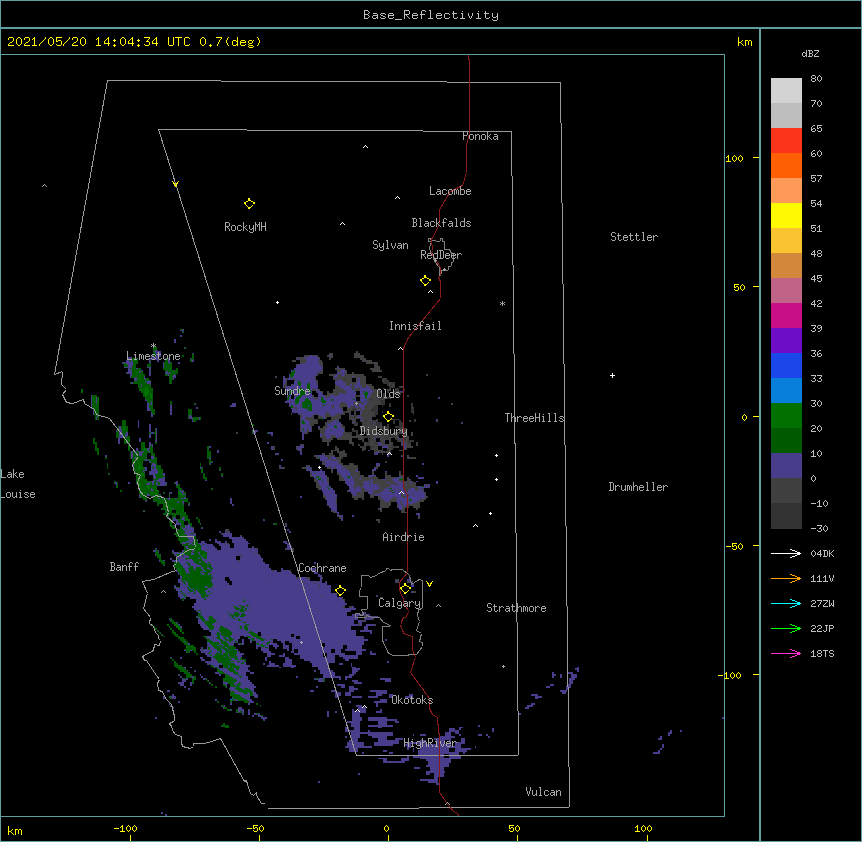This screenshot has width=862, height=842.
Task: Pick the orange swatch between 60 and 57
Action: pos(786,165)
